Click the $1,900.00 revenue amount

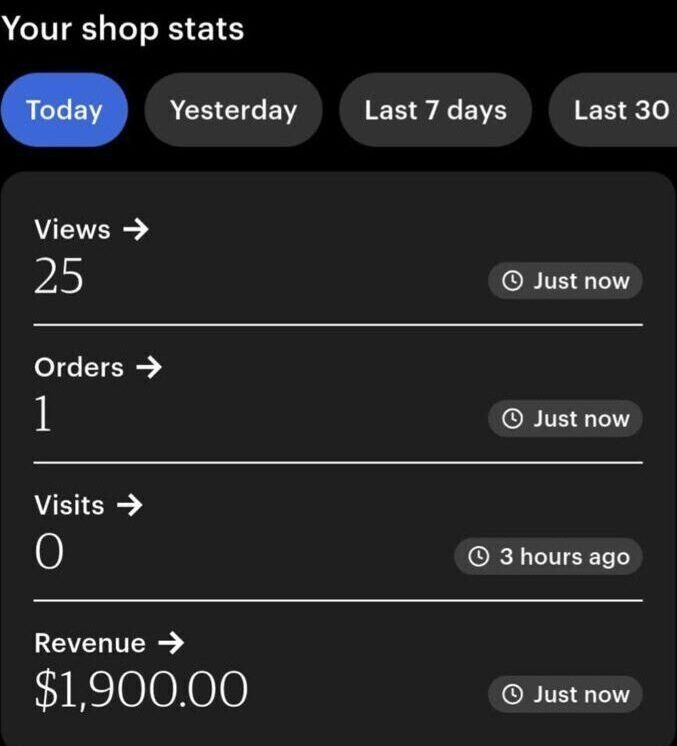tap(141, 690)
